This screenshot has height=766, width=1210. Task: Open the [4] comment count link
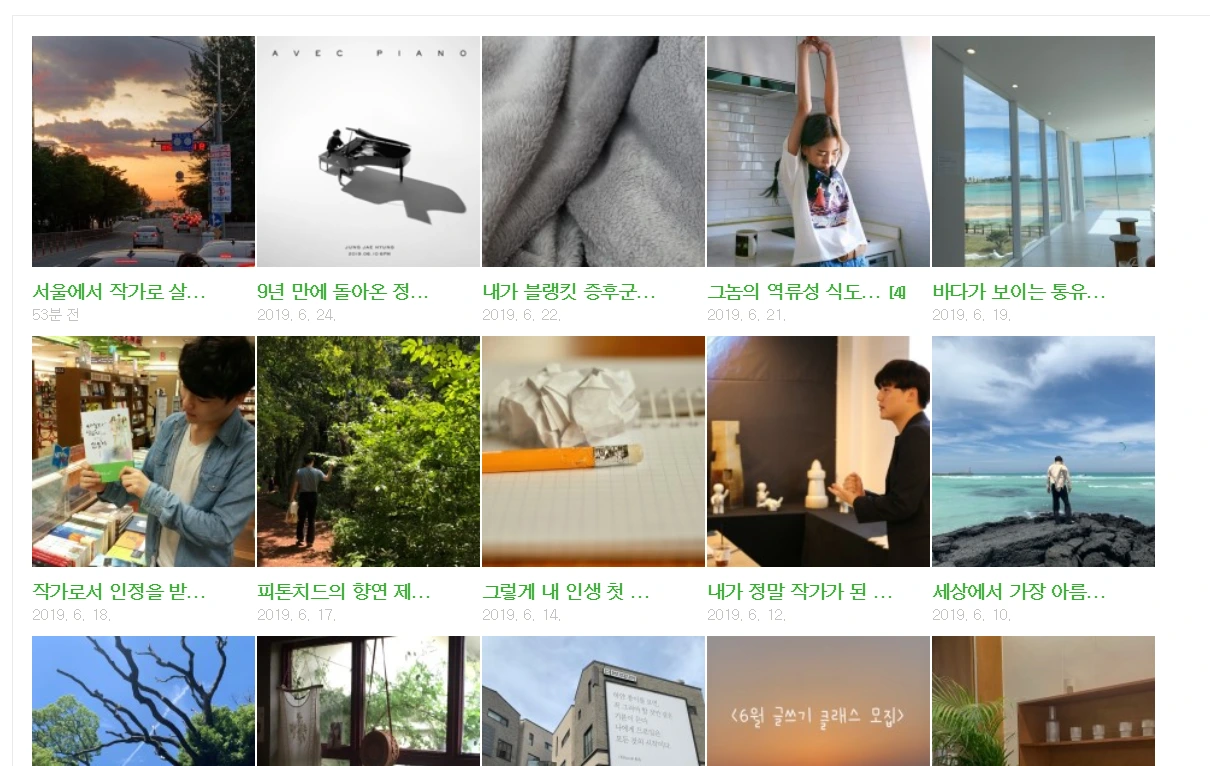(897, 293)
